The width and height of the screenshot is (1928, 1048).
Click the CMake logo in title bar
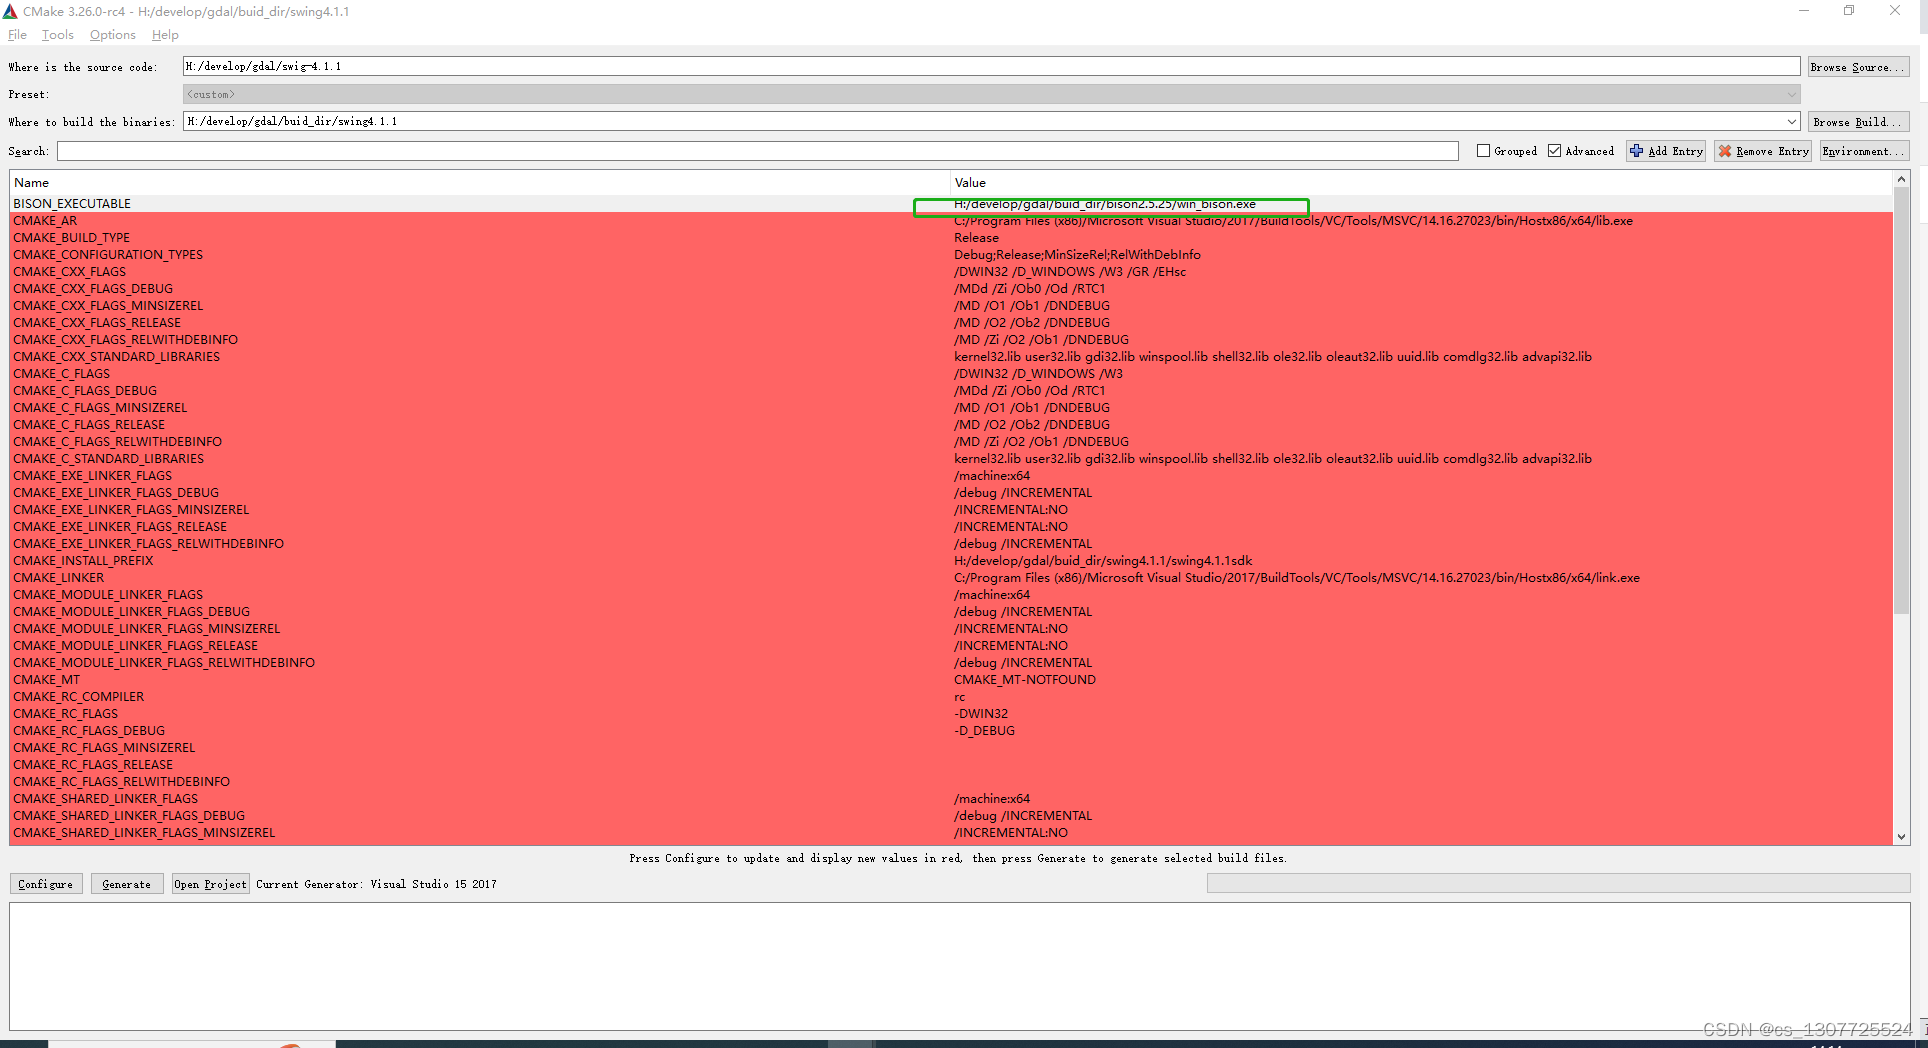[x=10, y=11]
